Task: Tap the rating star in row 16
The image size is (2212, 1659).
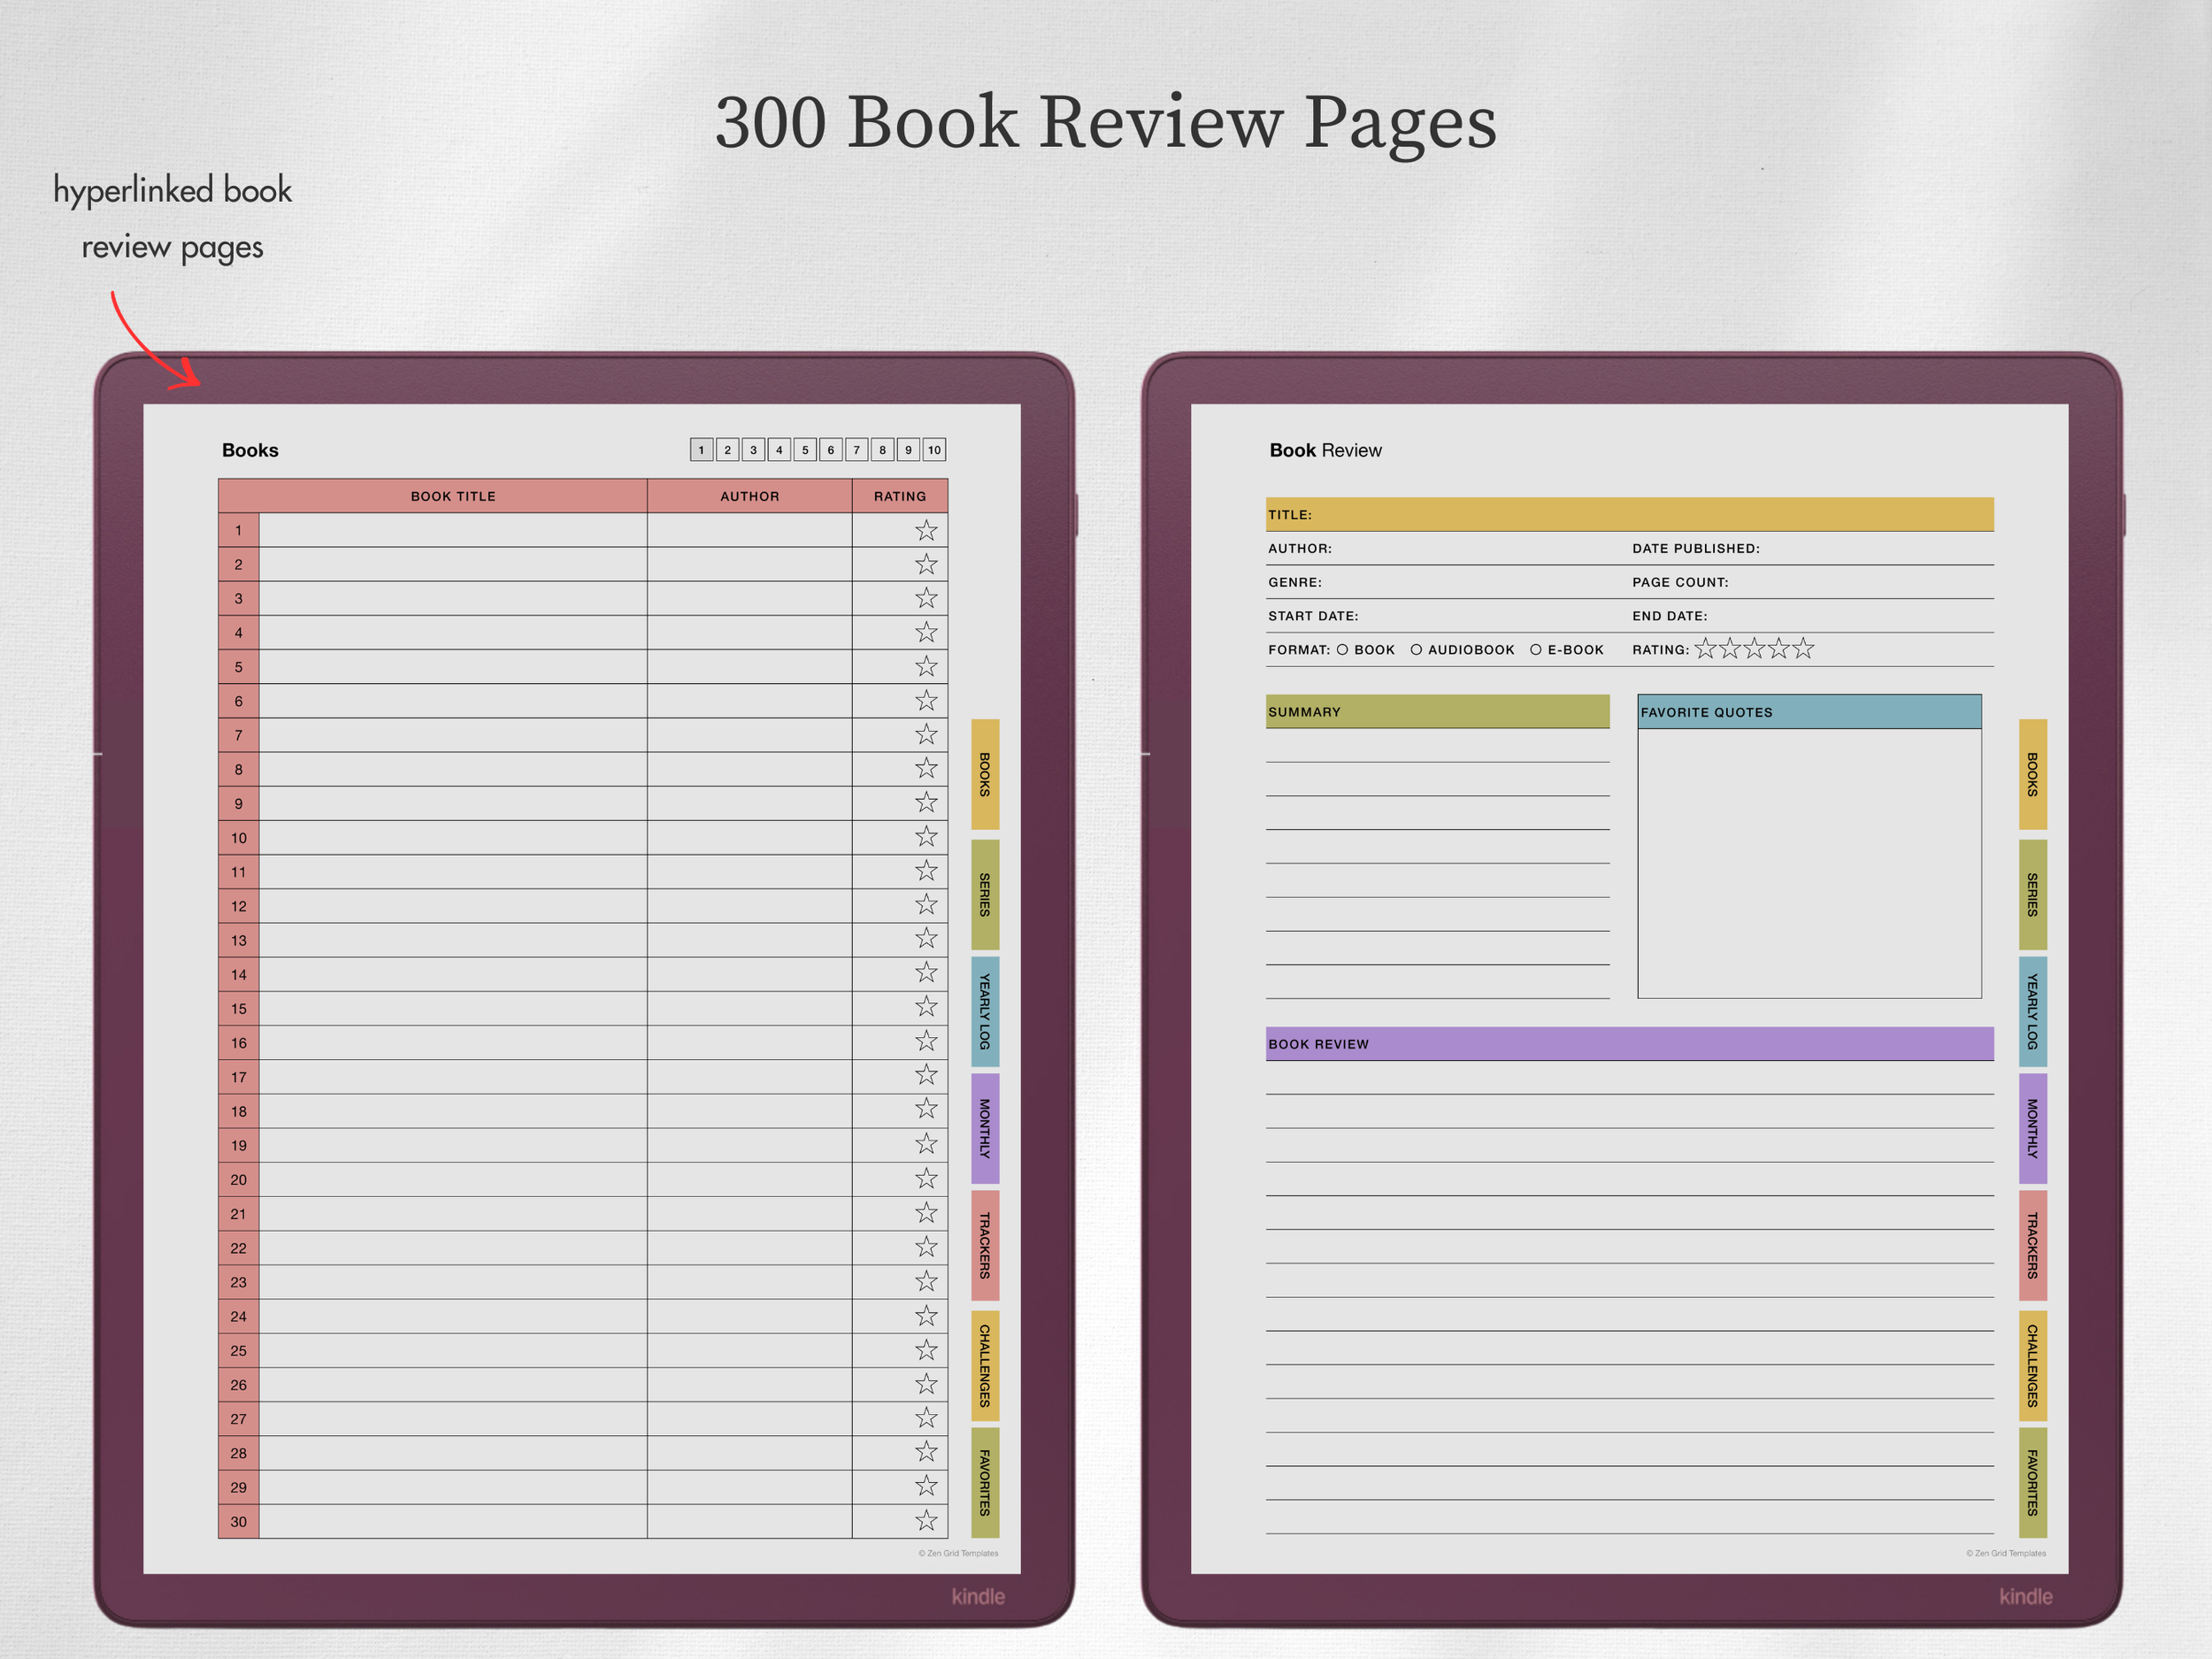Action: (x=926, y=1041)
